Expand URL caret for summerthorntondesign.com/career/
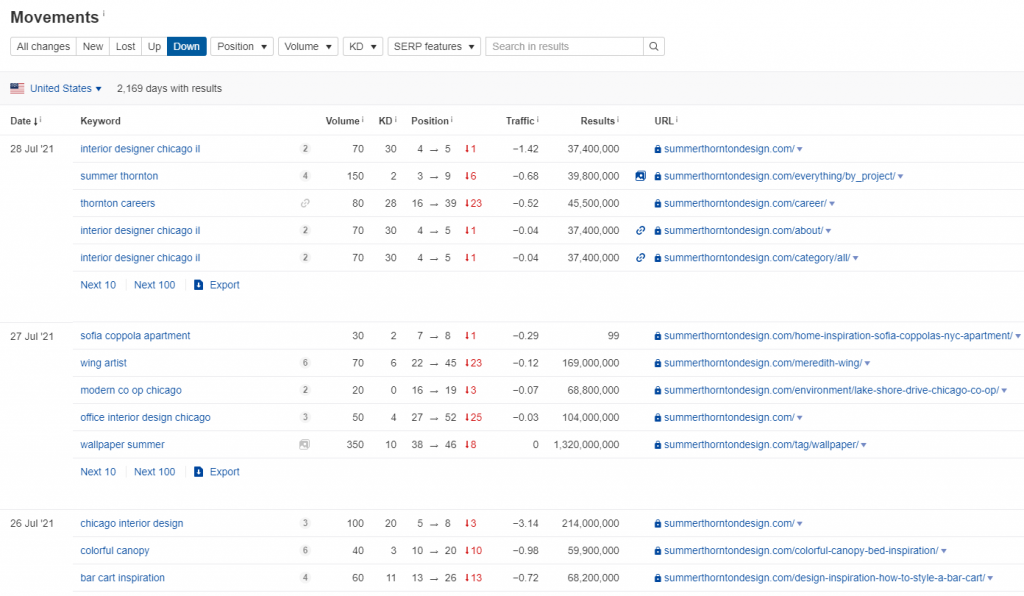Image resolution: width=1024 pixels, height=596 pixels. click(832, 204)
